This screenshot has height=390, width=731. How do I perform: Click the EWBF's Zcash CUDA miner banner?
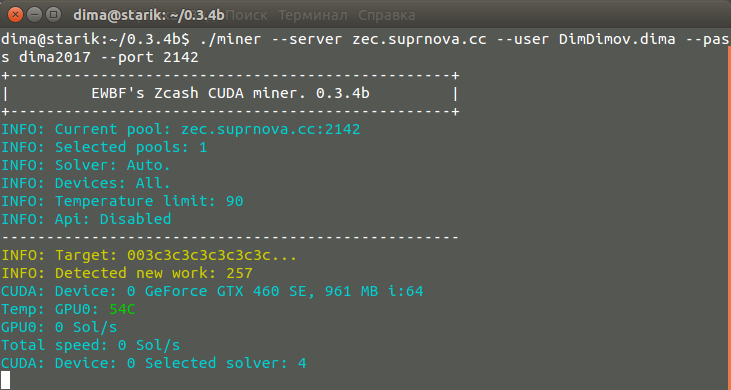231,93
